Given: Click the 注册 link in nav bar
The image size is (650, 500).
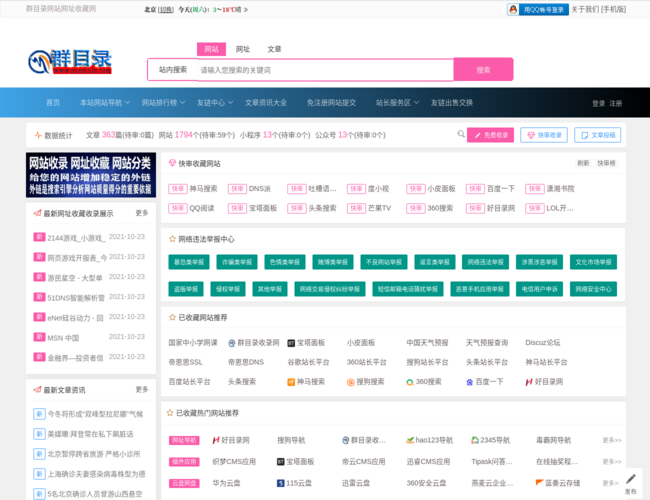Looking at the screenshot, I should point(615,103).
